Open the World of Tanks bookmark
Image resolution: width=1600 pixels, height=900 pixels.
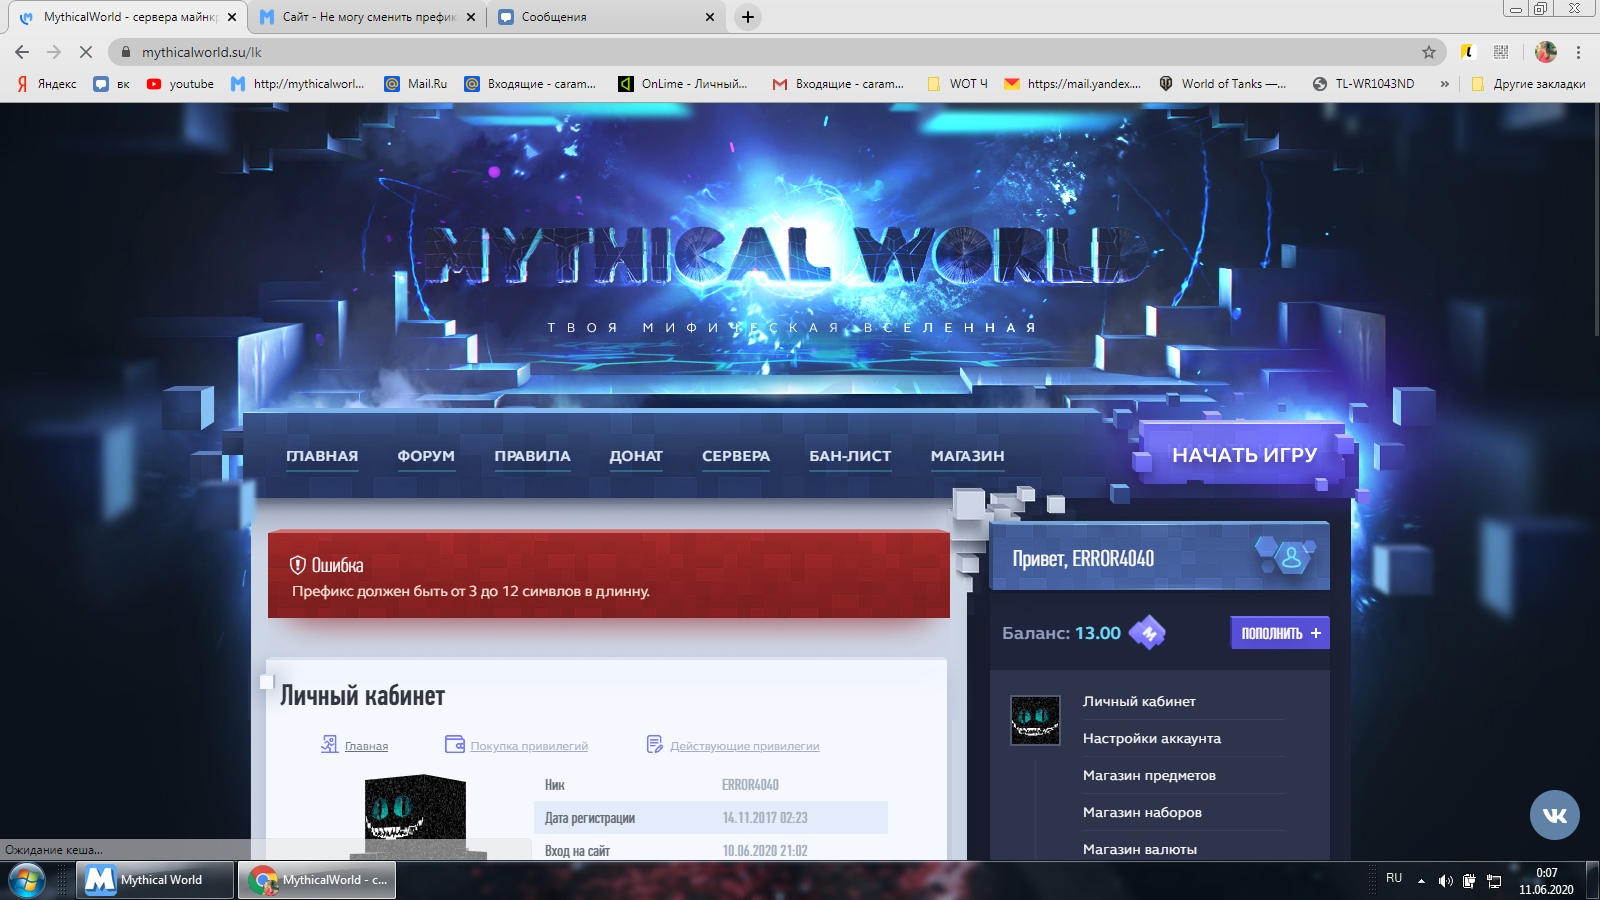pos(1222,84)
